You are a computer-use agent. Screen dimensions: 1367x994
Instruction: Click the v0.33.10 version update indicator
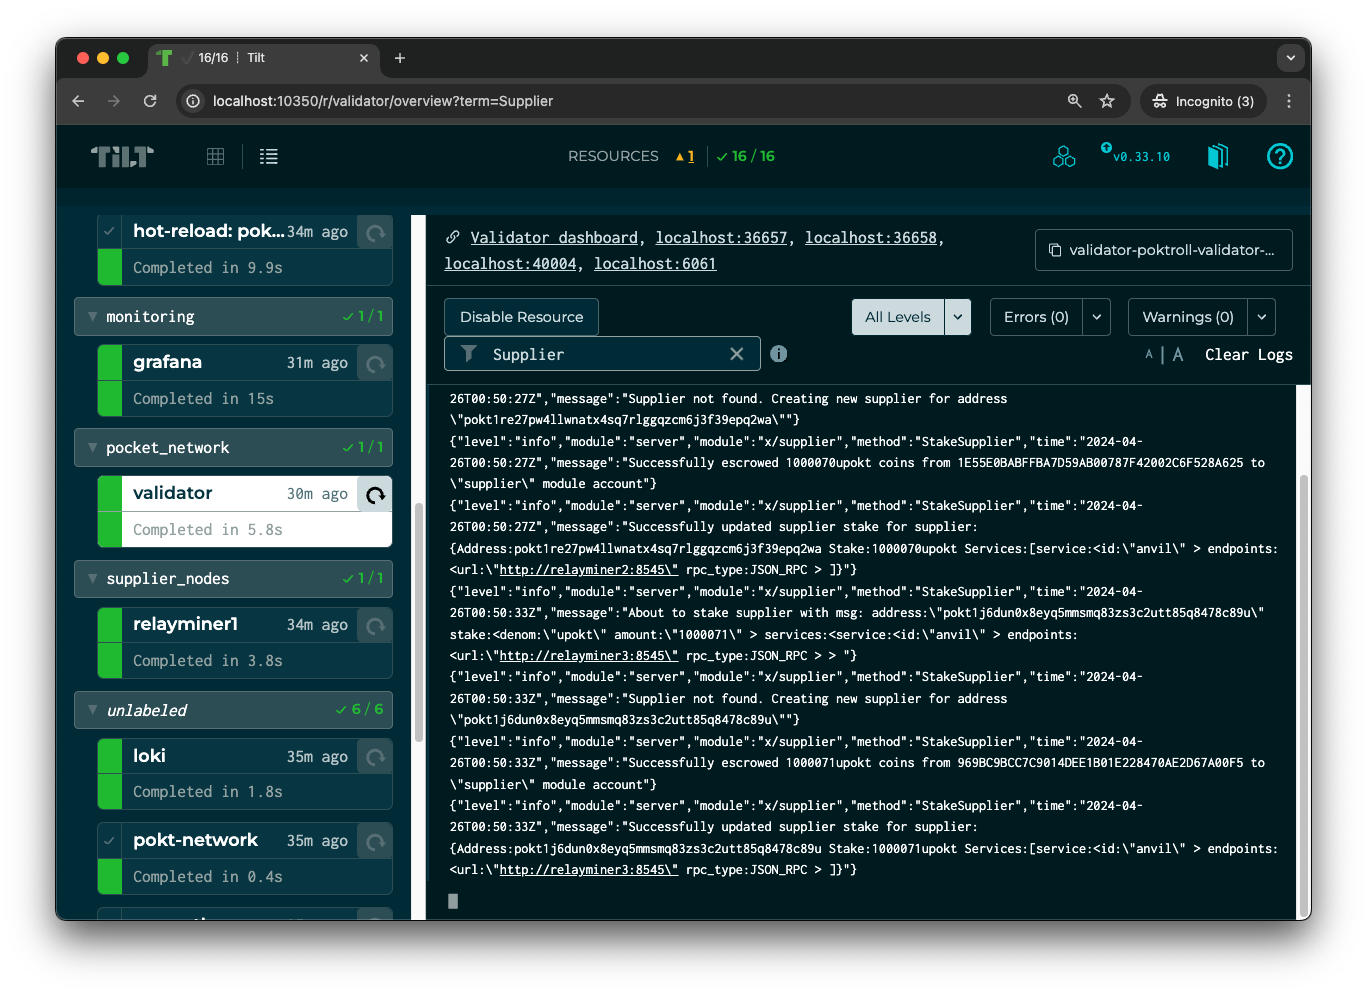(1135, 154)
